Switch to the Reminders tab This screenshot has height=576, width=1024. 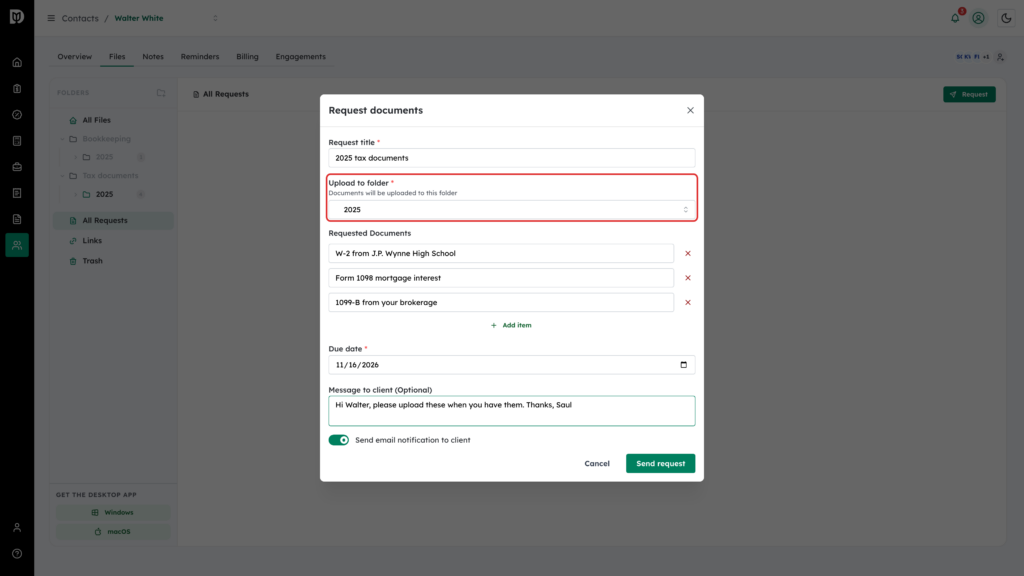coord(200,57)
